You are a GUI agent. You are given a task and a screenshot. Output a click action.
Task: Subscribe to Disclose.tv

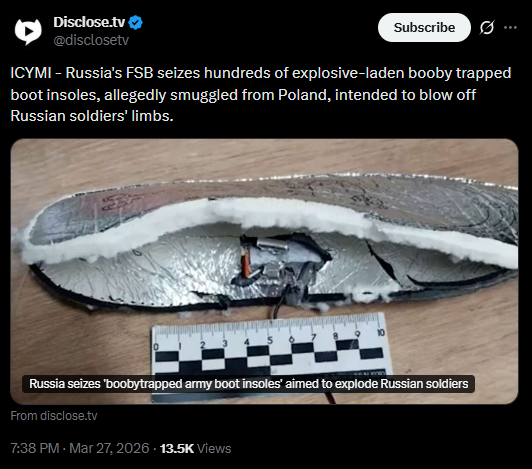pyautogui.click(x=424, y=27)
